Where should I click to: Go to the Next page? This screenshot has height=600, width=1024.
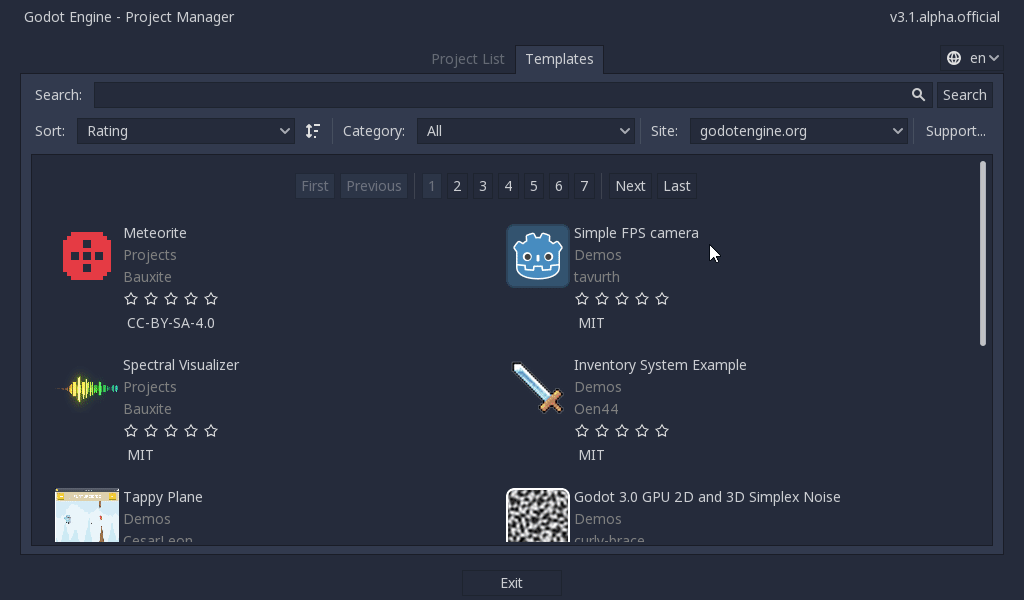click(630, 186)
